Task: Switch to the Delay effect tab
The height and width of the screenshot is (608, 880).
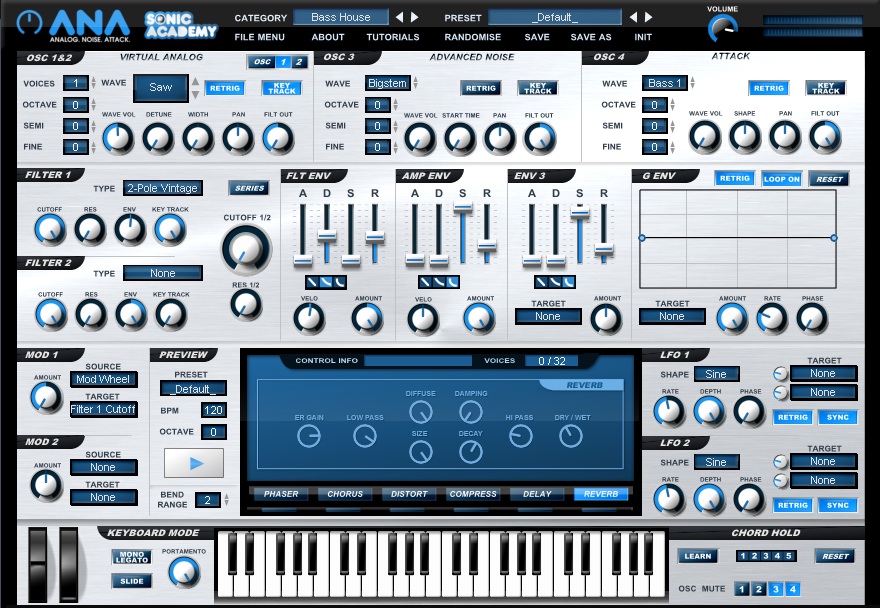Action: coord(537,494)
